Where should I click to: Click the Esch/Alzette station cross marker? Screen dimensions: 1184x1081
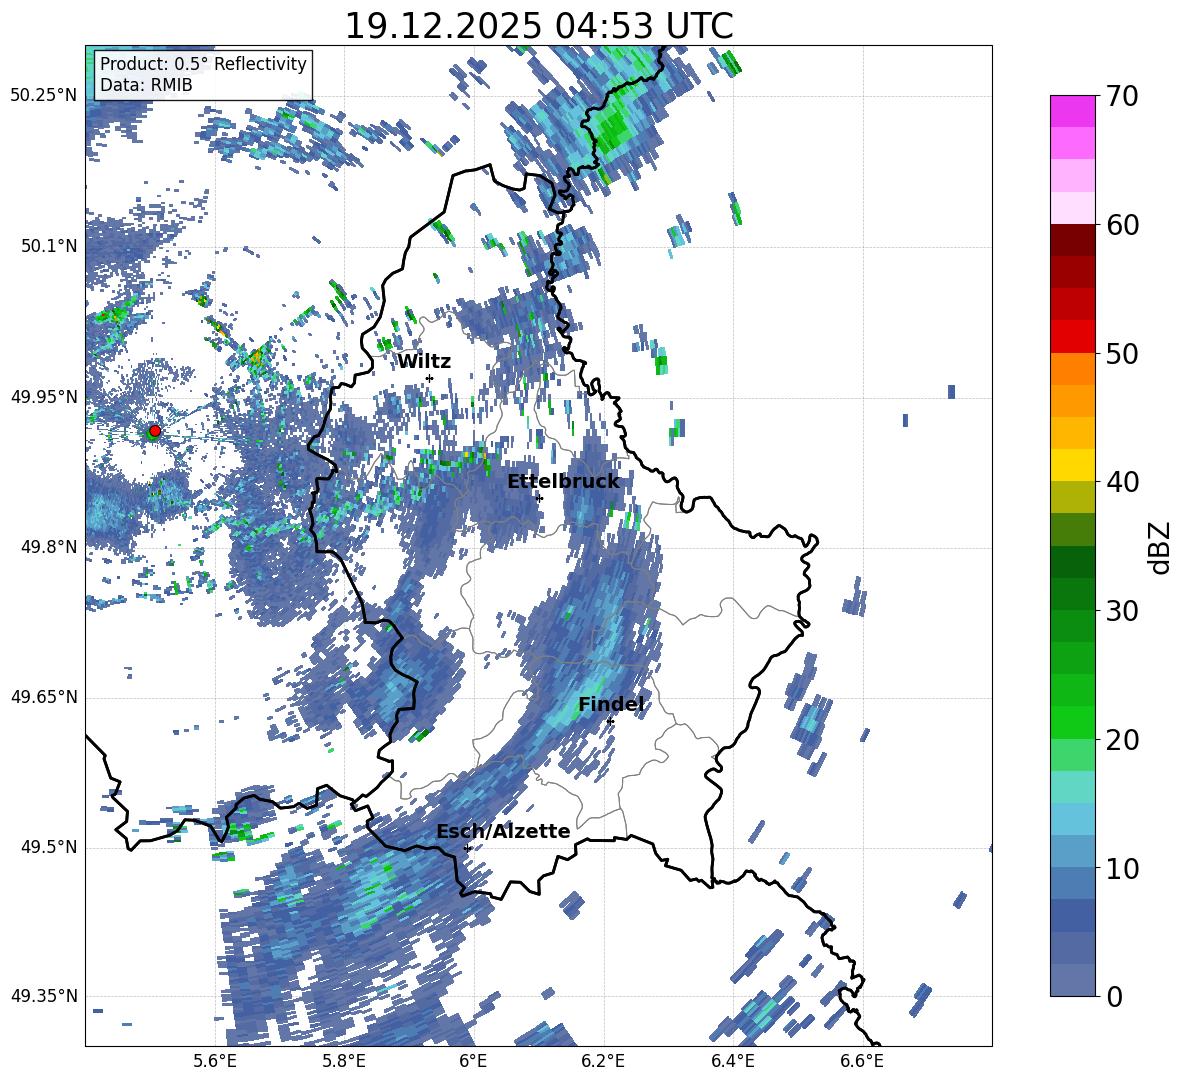[467, 848]
